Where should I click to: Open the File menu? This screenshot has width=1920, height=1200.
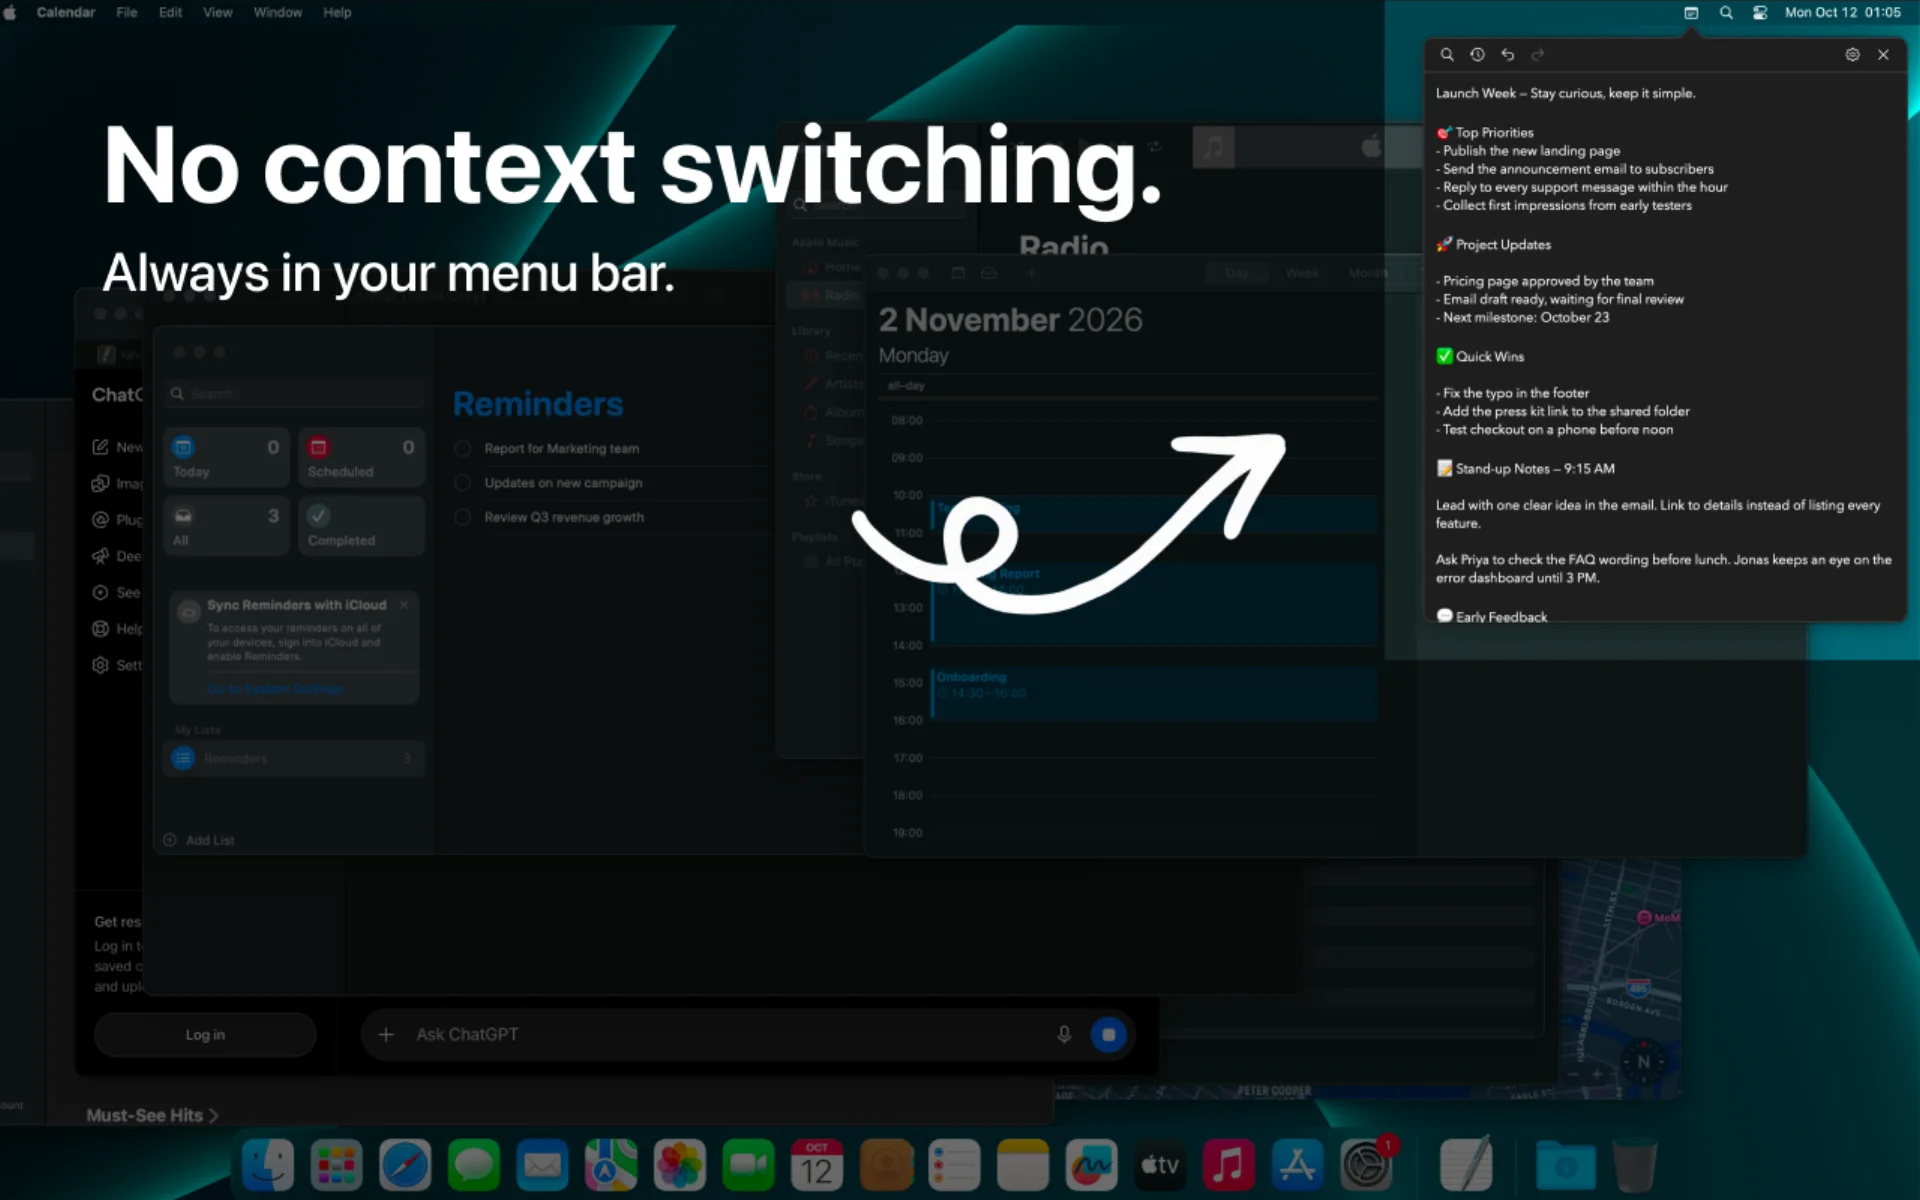(x=127, y=13)
